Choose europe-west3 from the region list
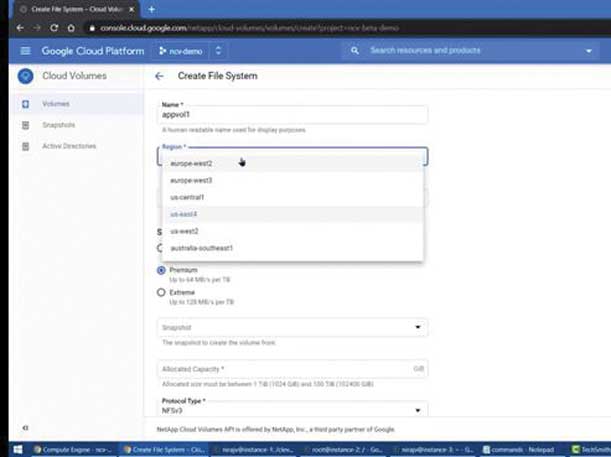 click(192, 180)
